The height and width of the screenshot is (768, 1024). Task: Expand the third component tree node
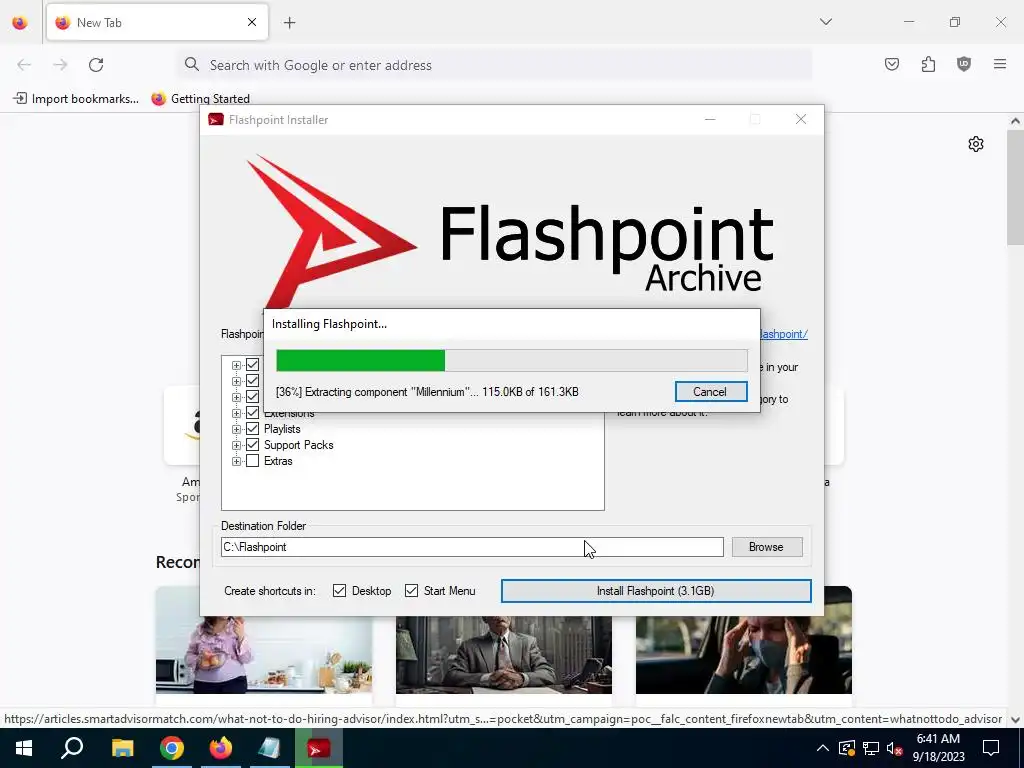click(236, 397)
